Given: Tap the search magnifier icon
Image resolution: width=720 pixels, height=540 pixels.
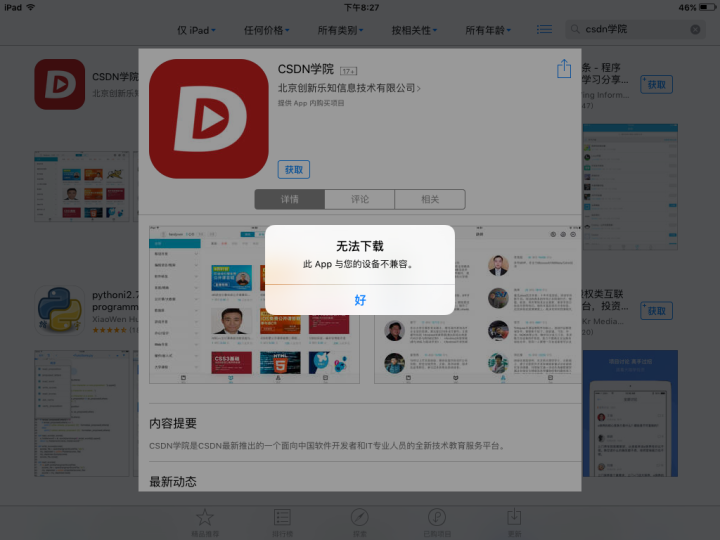Looking at the screenshot, I should click(x=575, y=29).
